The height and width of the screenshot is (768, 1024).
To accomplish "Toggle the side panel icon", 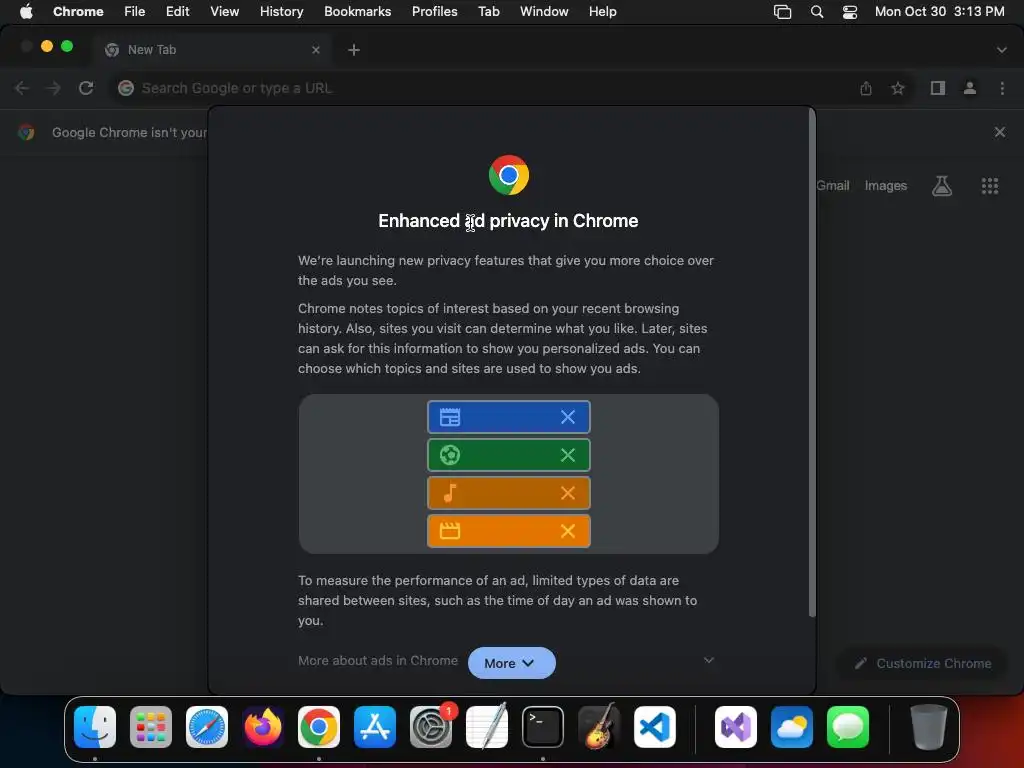I will [938, 88].
